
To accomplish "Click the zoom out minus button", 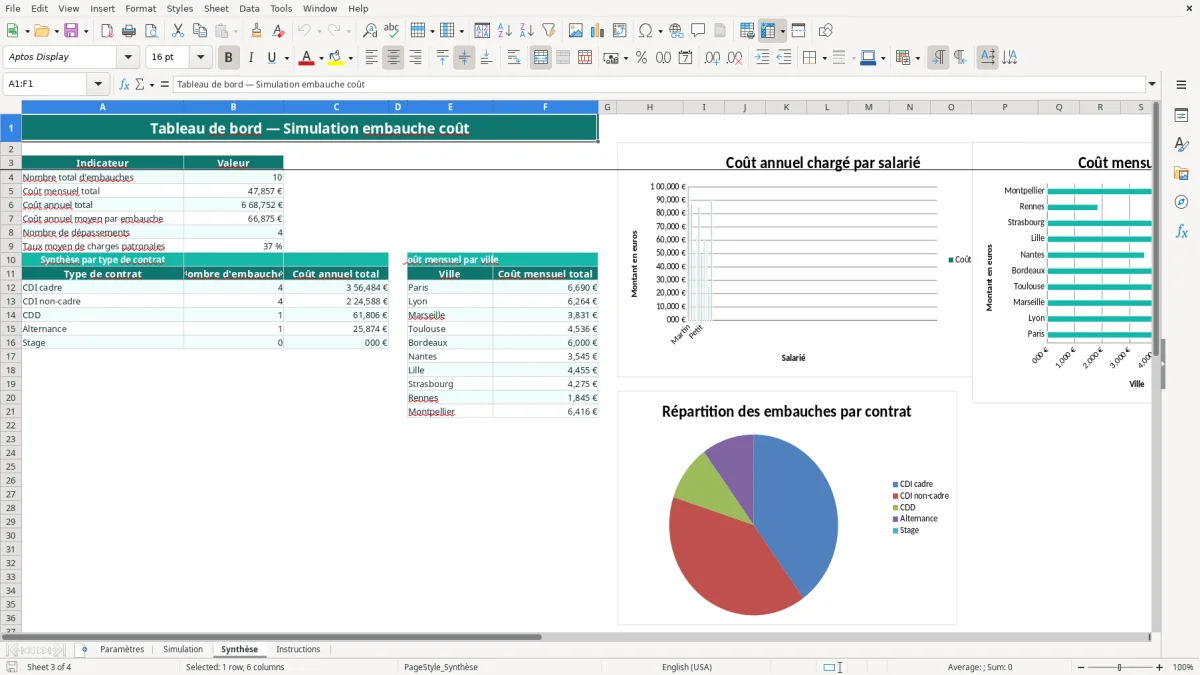I will pos(1080,667).
